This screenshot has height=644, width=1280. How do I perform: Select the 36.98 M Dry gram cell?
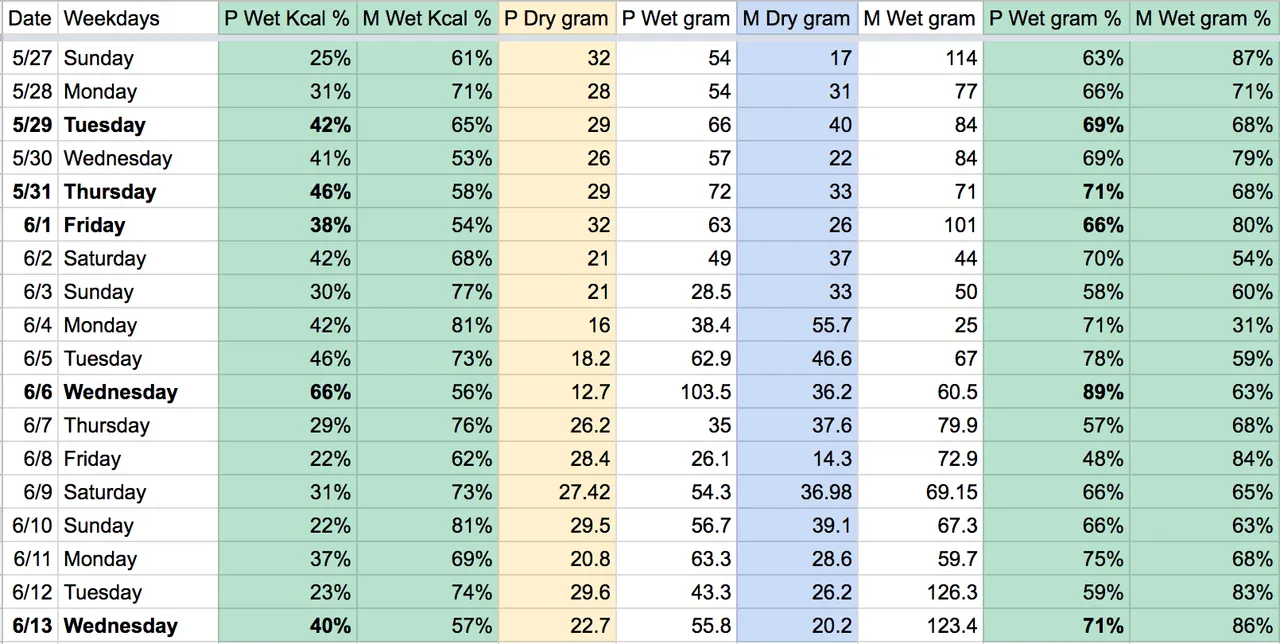click(x=797, y=492)
